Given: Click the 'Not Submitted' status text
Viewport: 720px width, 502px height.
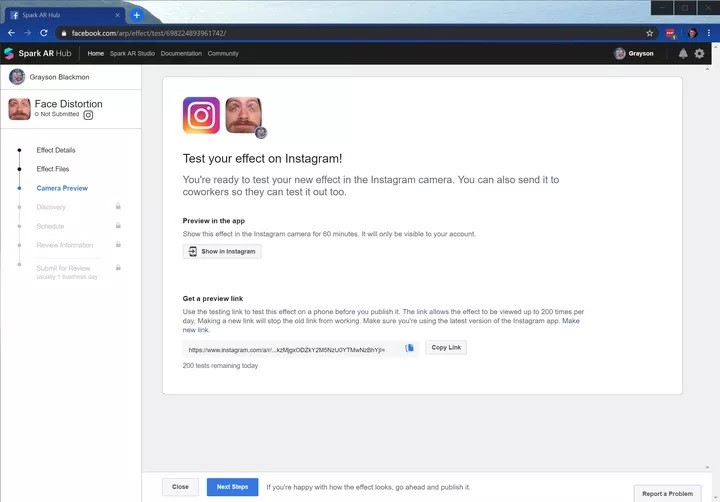Looking at the screenshot, I should pos(60,114).
